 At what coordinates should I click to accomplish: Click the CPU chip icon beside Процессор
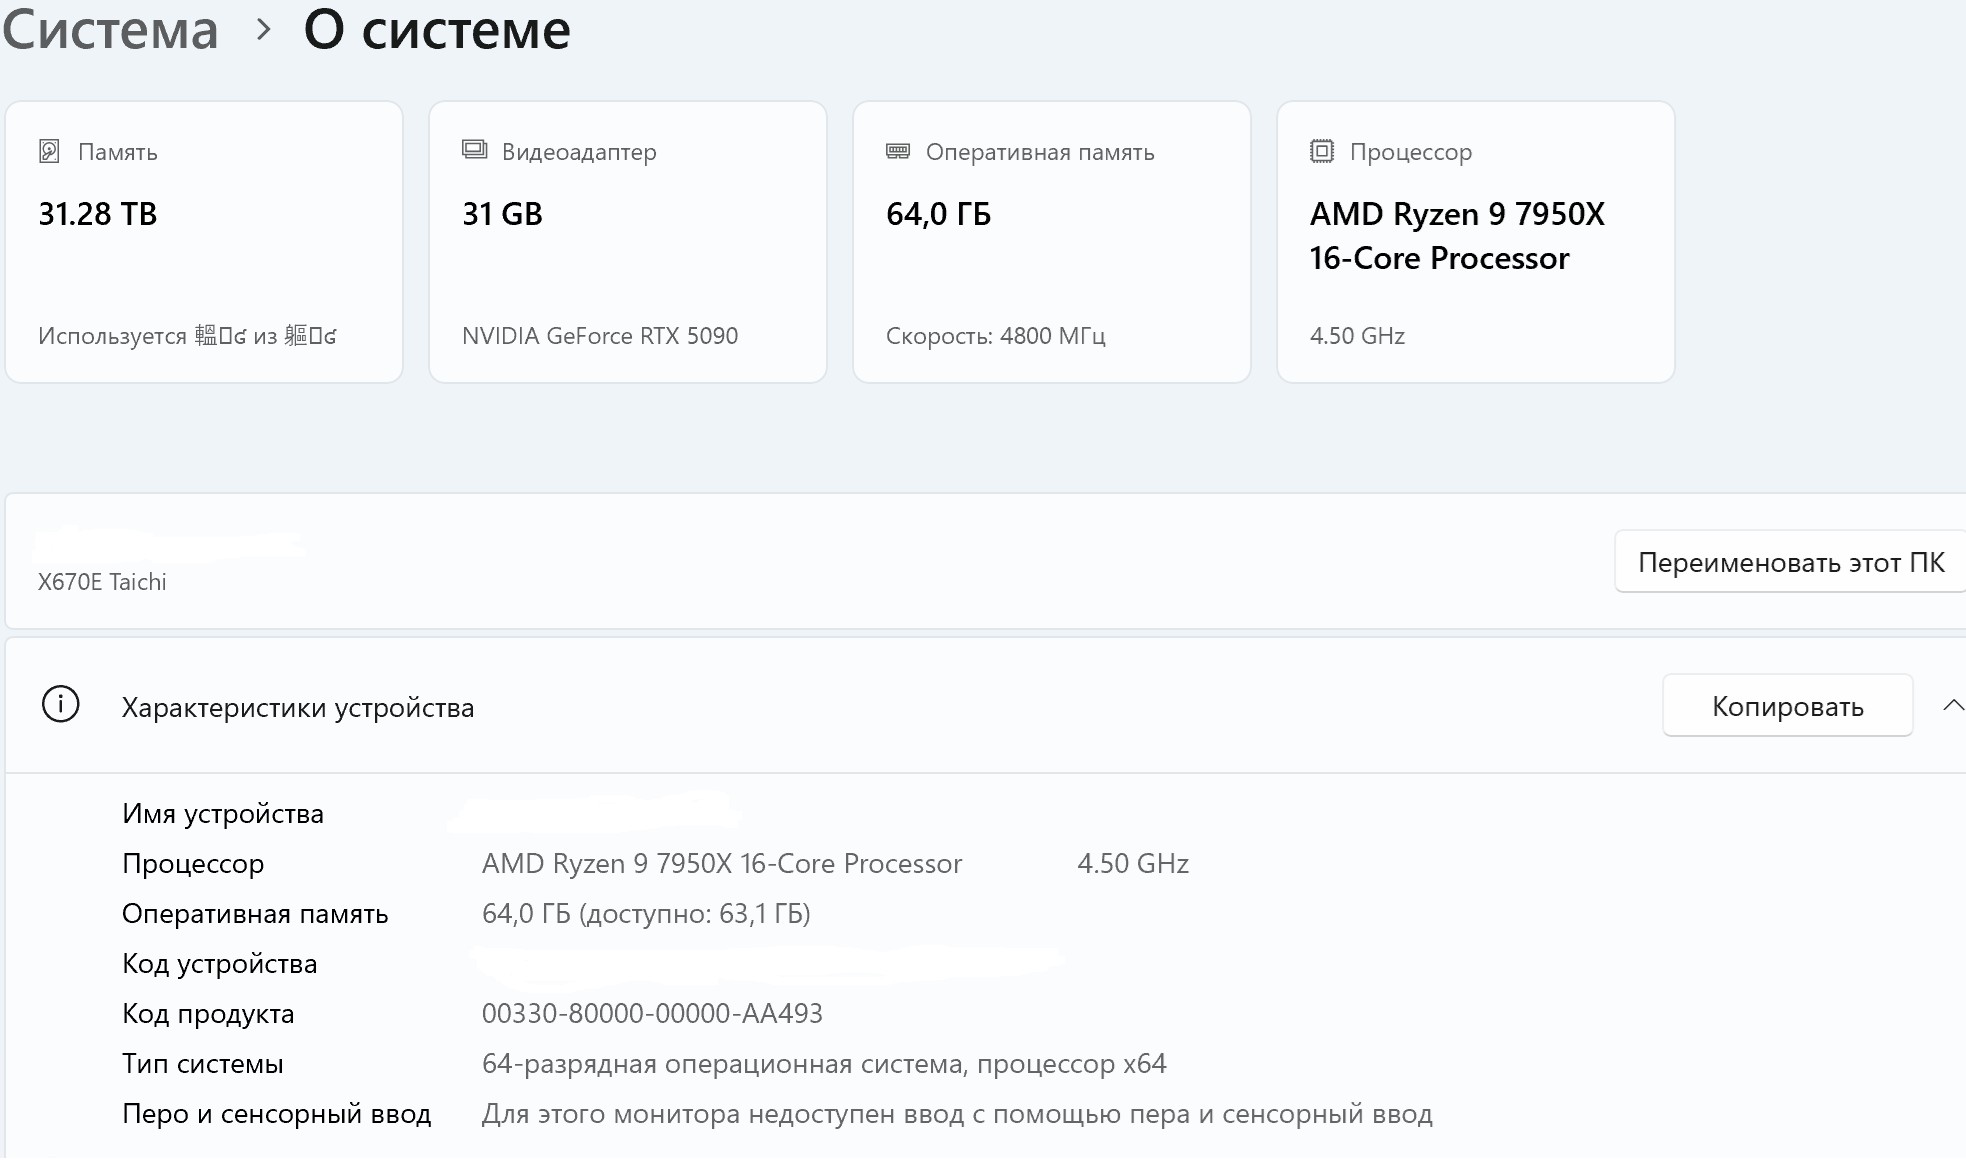pos(1322,151)
